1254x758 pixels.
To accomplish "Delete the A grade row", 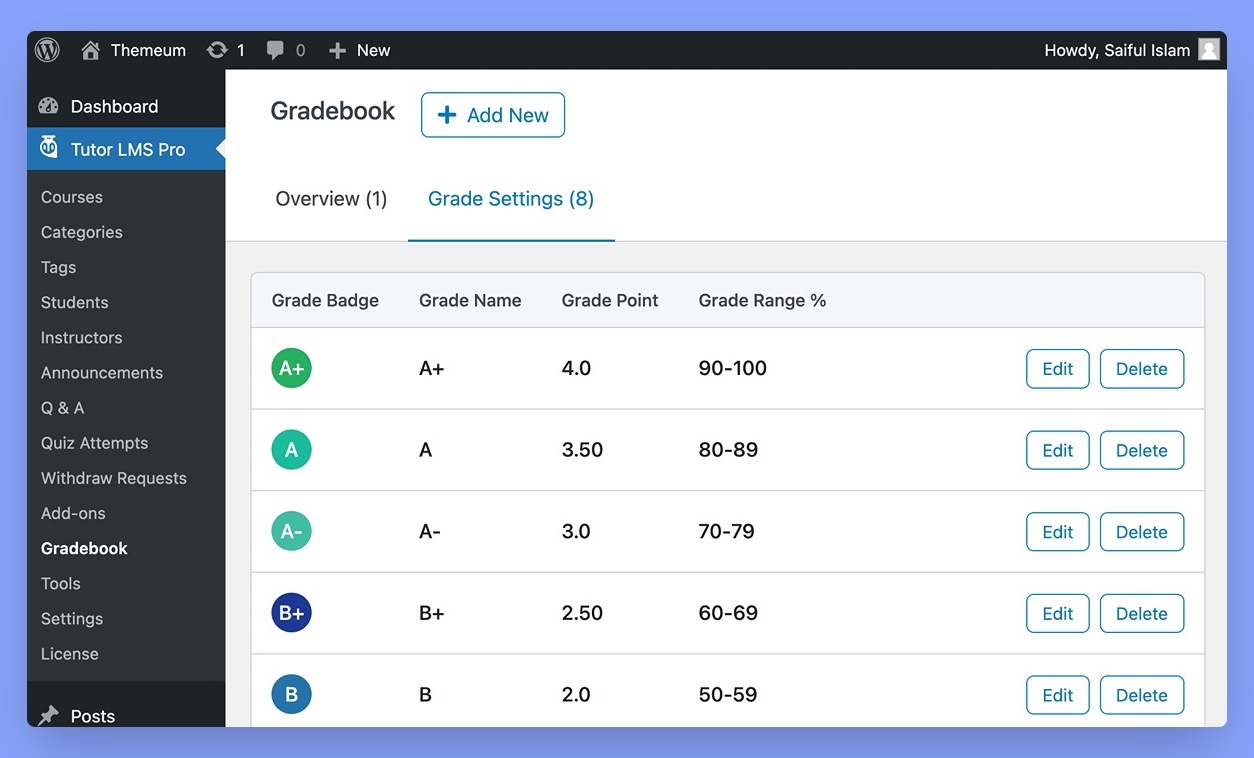I will point(1142,450).
